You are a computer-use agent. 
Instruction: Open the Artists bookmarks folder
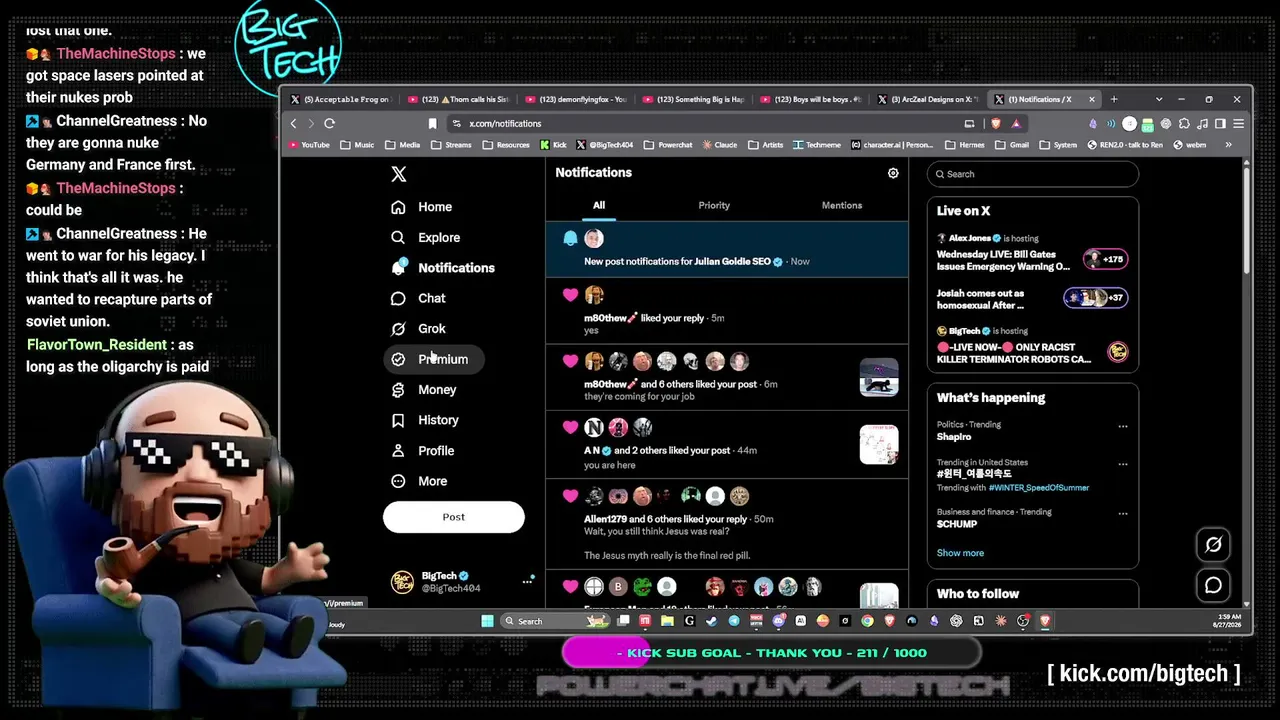click(765, 145)
